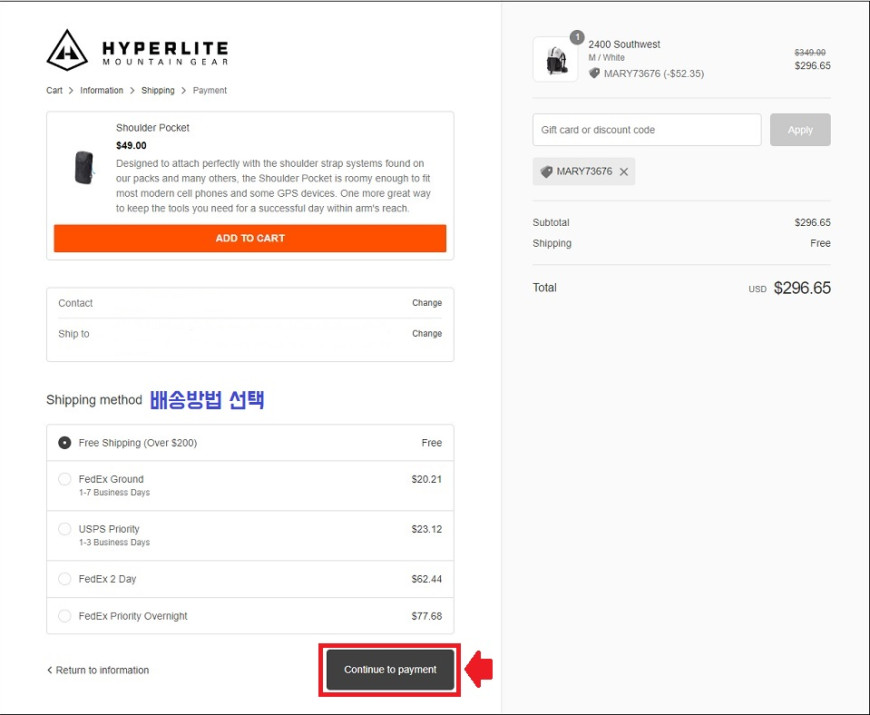This screenshot has height=715, width=870.
Task: Remove the MARY73676 discount code tag
Action: [x=624, y=172]
